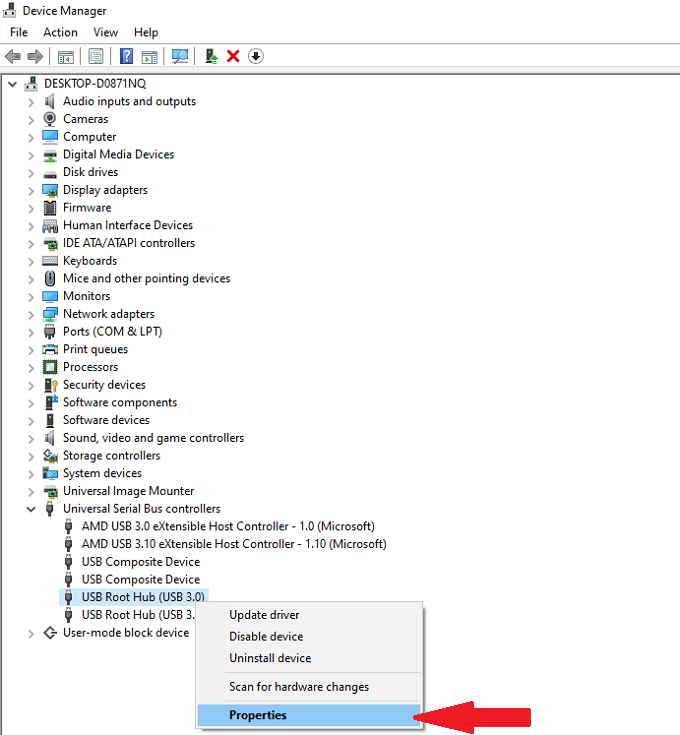This screenshot has width=680, height=735.
Task: Choose Disable device from context menu
Action: (309, 637)
